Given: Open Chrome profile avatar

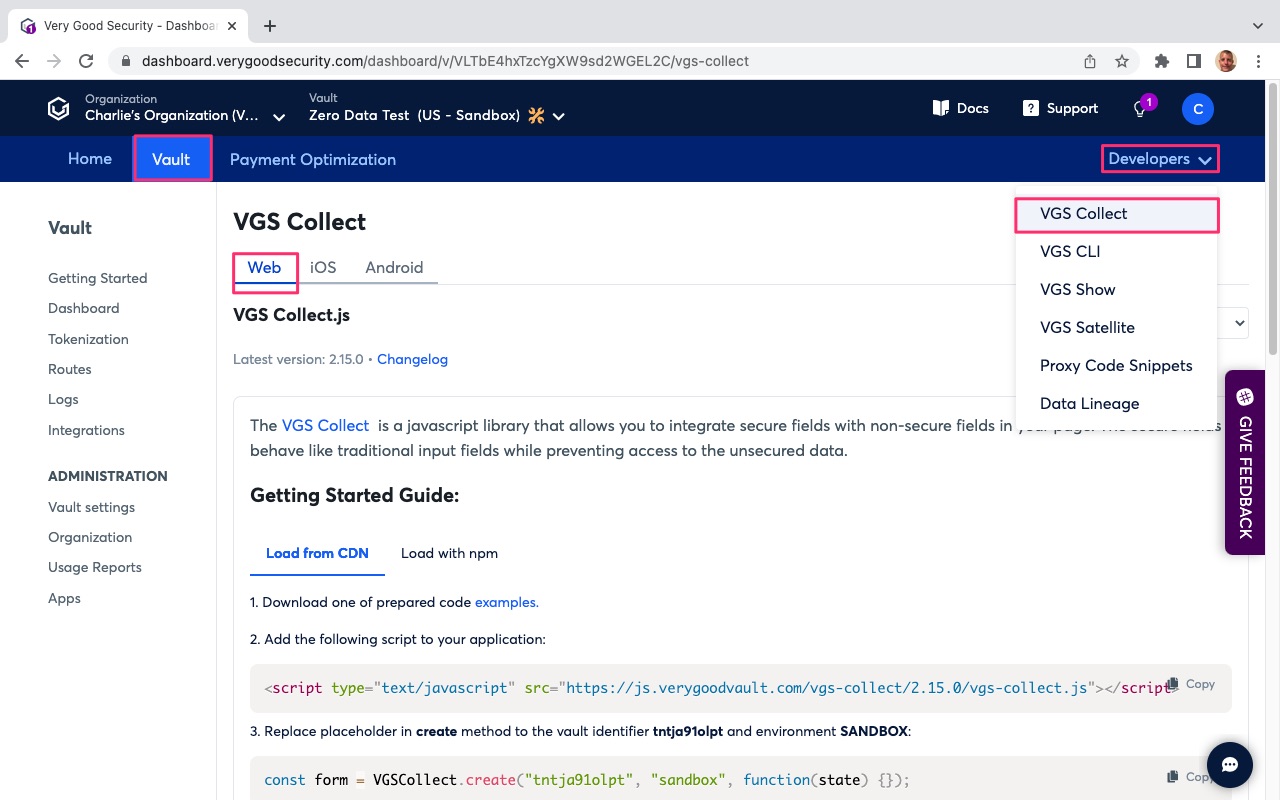Looking at the screenshot, I should (x=1226, y=61).
